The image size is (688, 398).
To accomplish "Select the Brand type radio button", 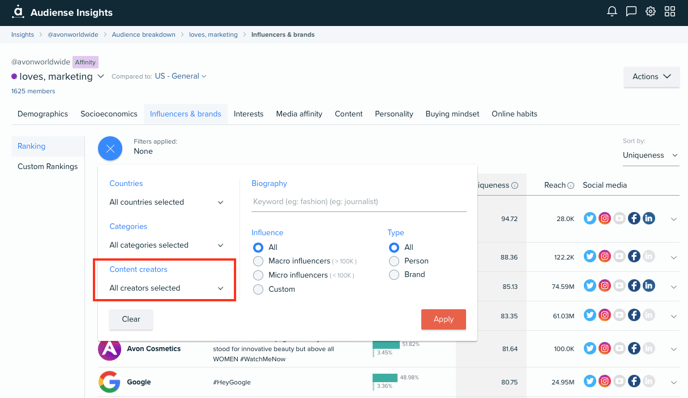I will 394,275.
